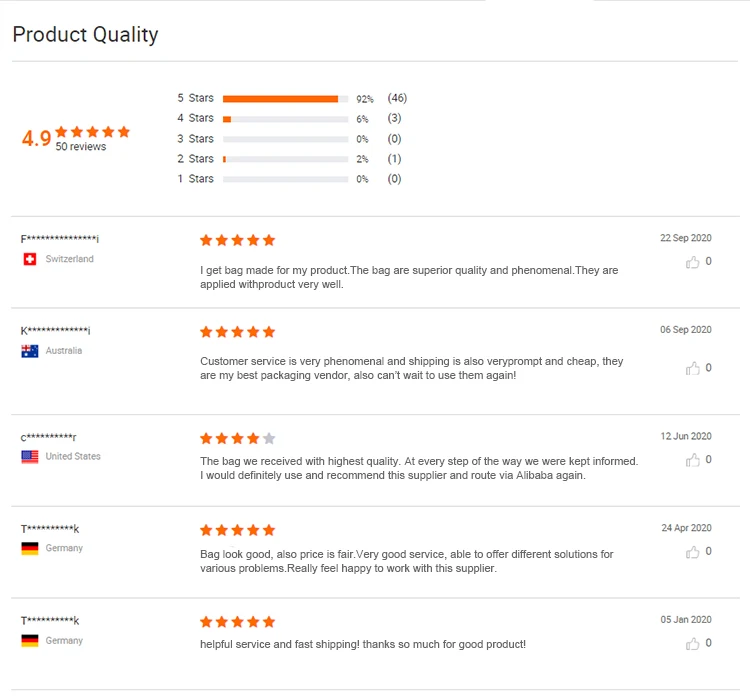The image size is (750, 698).
Task: Filter reviews by 5 Stars bar
Action: click(x=285, y=99)
